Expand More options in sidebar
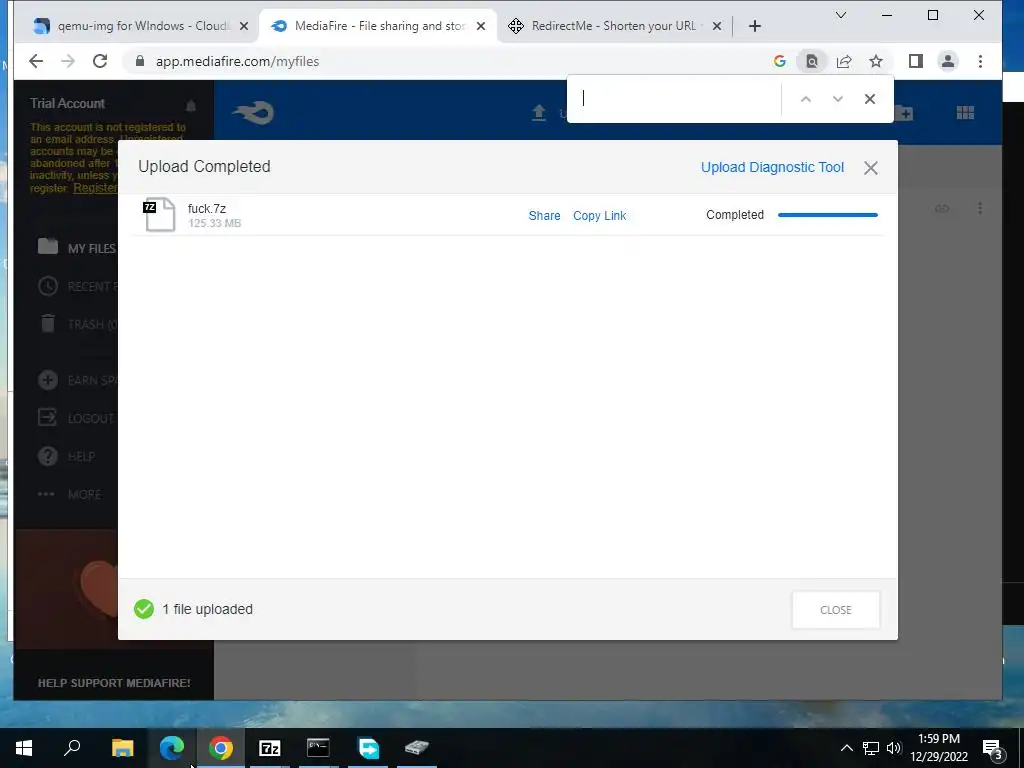This screenshot has width=1024, height=768. (x=69, y=494)
